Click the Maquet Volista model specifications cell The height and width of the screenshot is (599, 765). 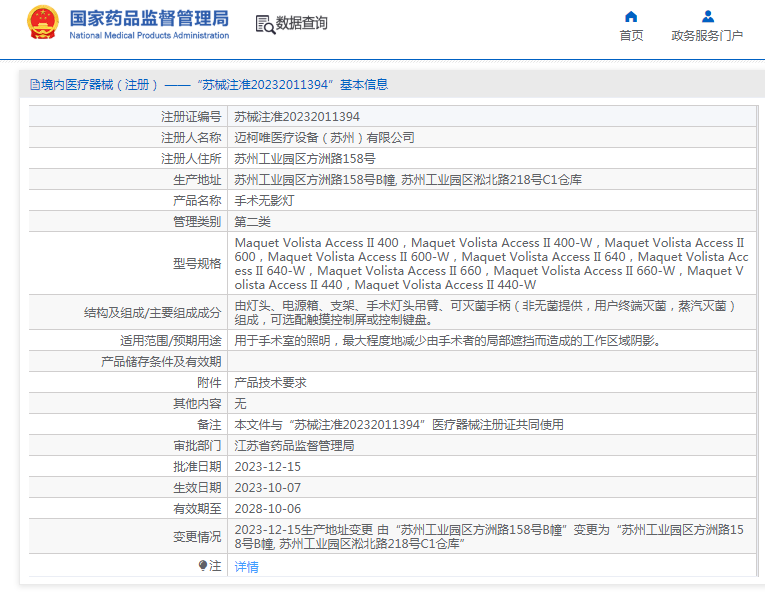point(491,263)
